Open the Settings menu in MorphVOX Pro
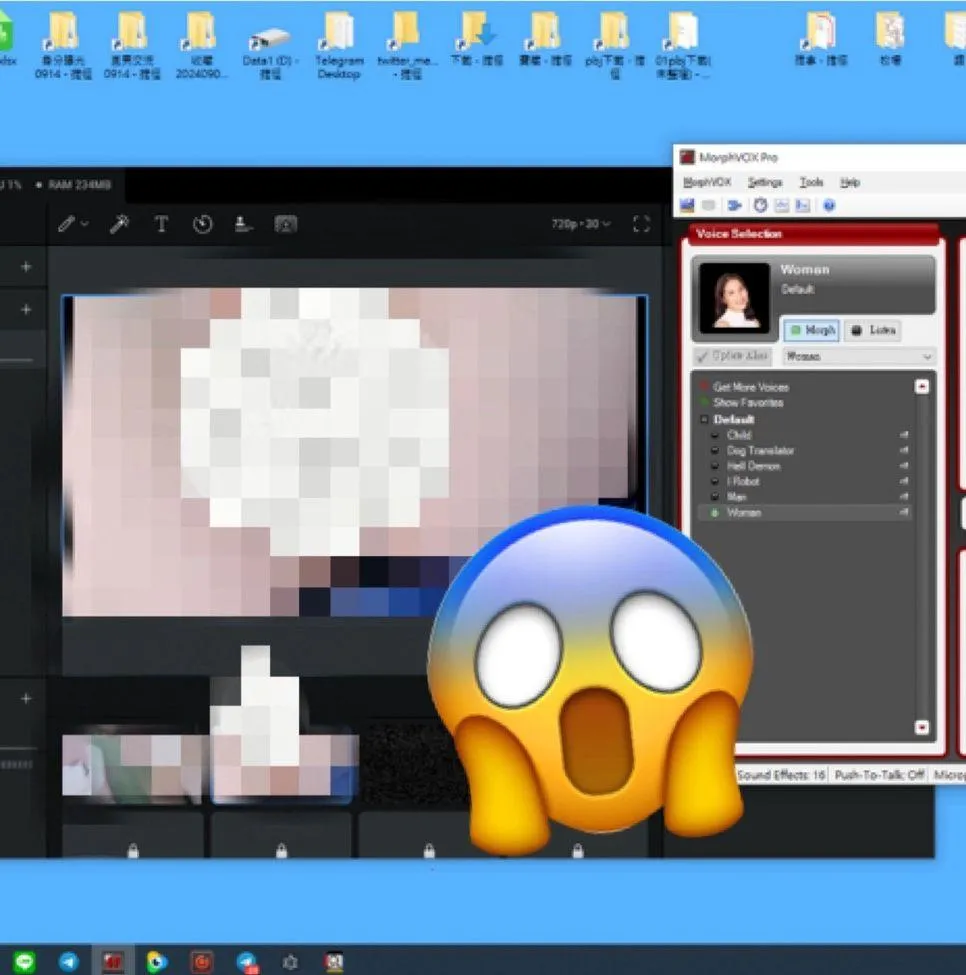Image resolution: width=966 pixels, height=975 pixels. [x=765, y=182]
